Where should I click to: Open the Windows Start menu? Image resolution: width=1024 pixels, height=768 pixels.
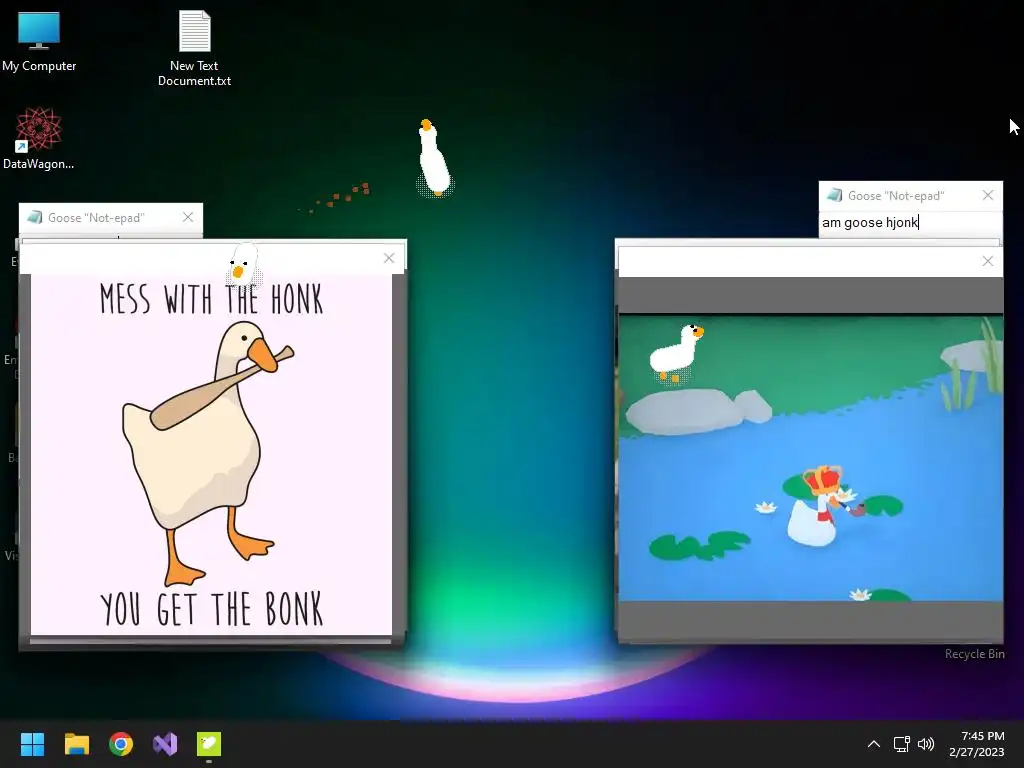[x=32, y=744]
